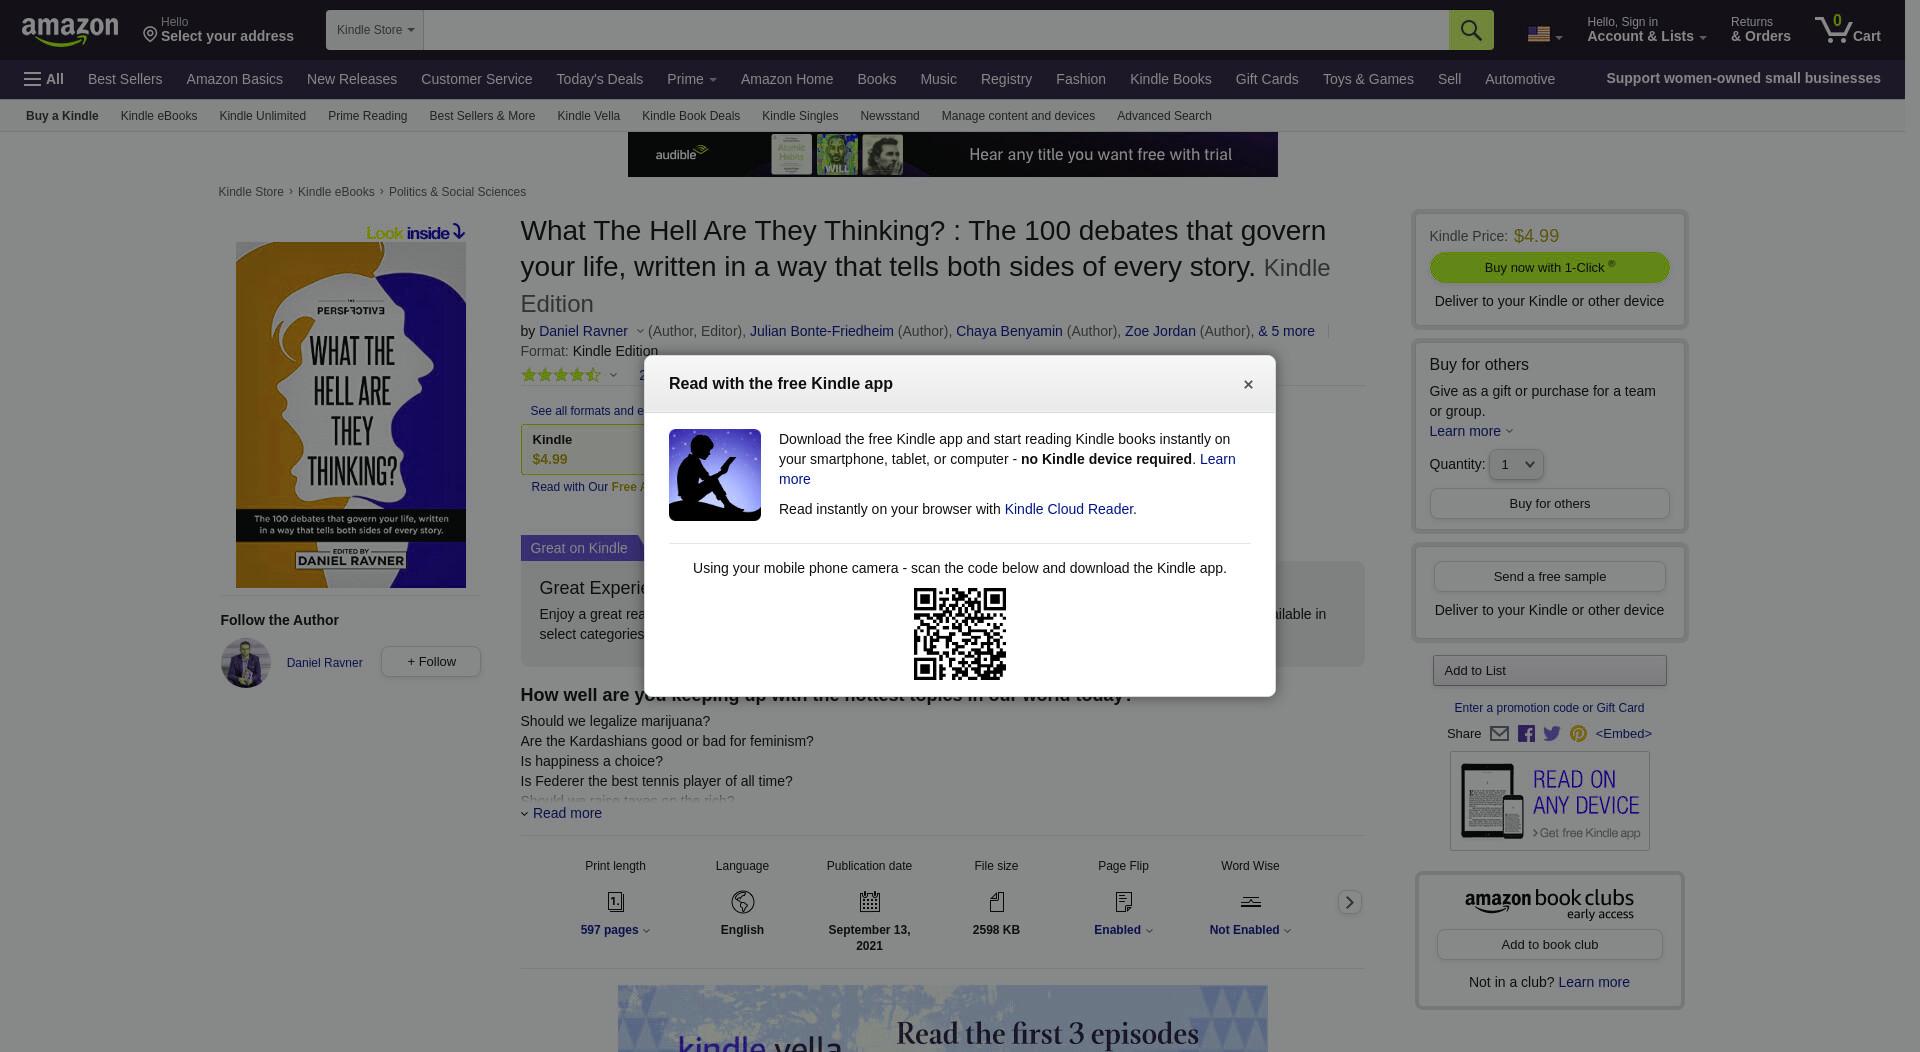Screen dimensions: 1920x1052
Task: Click Learn more about book clubs
Action: [x=1593, y=982]
